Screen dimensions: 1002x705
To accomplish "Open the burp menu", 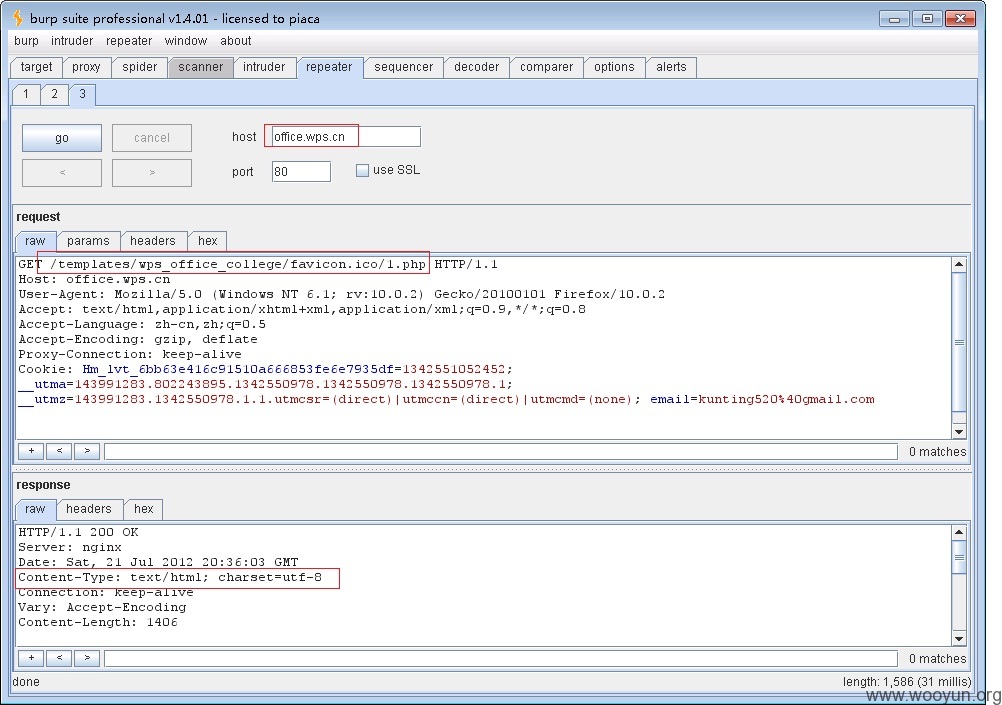I will click(26, 41).
